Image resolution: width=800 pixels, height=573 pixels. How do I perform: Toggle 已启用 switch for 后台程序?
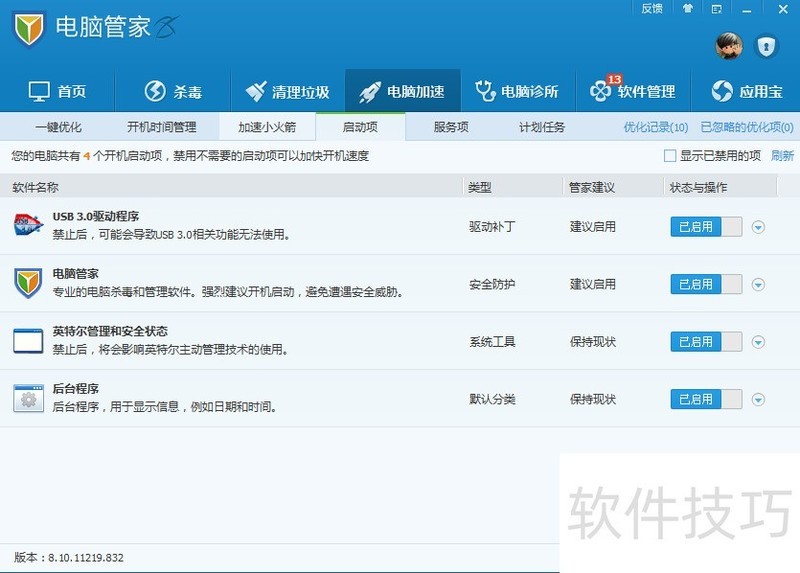[x=706, y=399]
